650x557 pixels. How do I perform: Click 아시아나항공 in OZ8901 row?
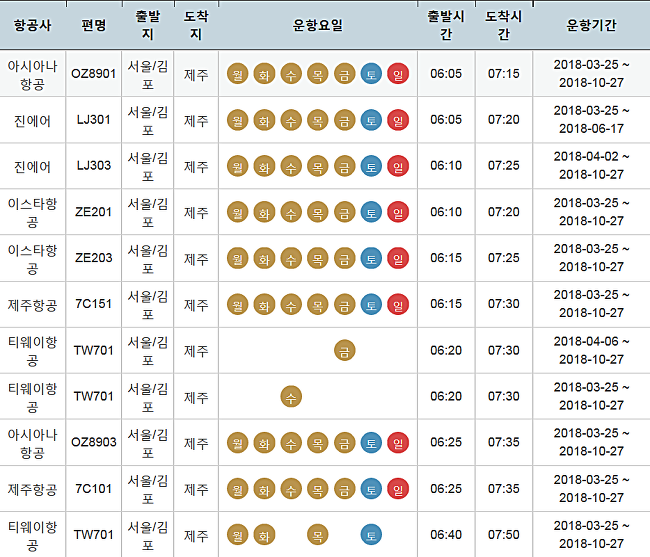click(32, 75)
